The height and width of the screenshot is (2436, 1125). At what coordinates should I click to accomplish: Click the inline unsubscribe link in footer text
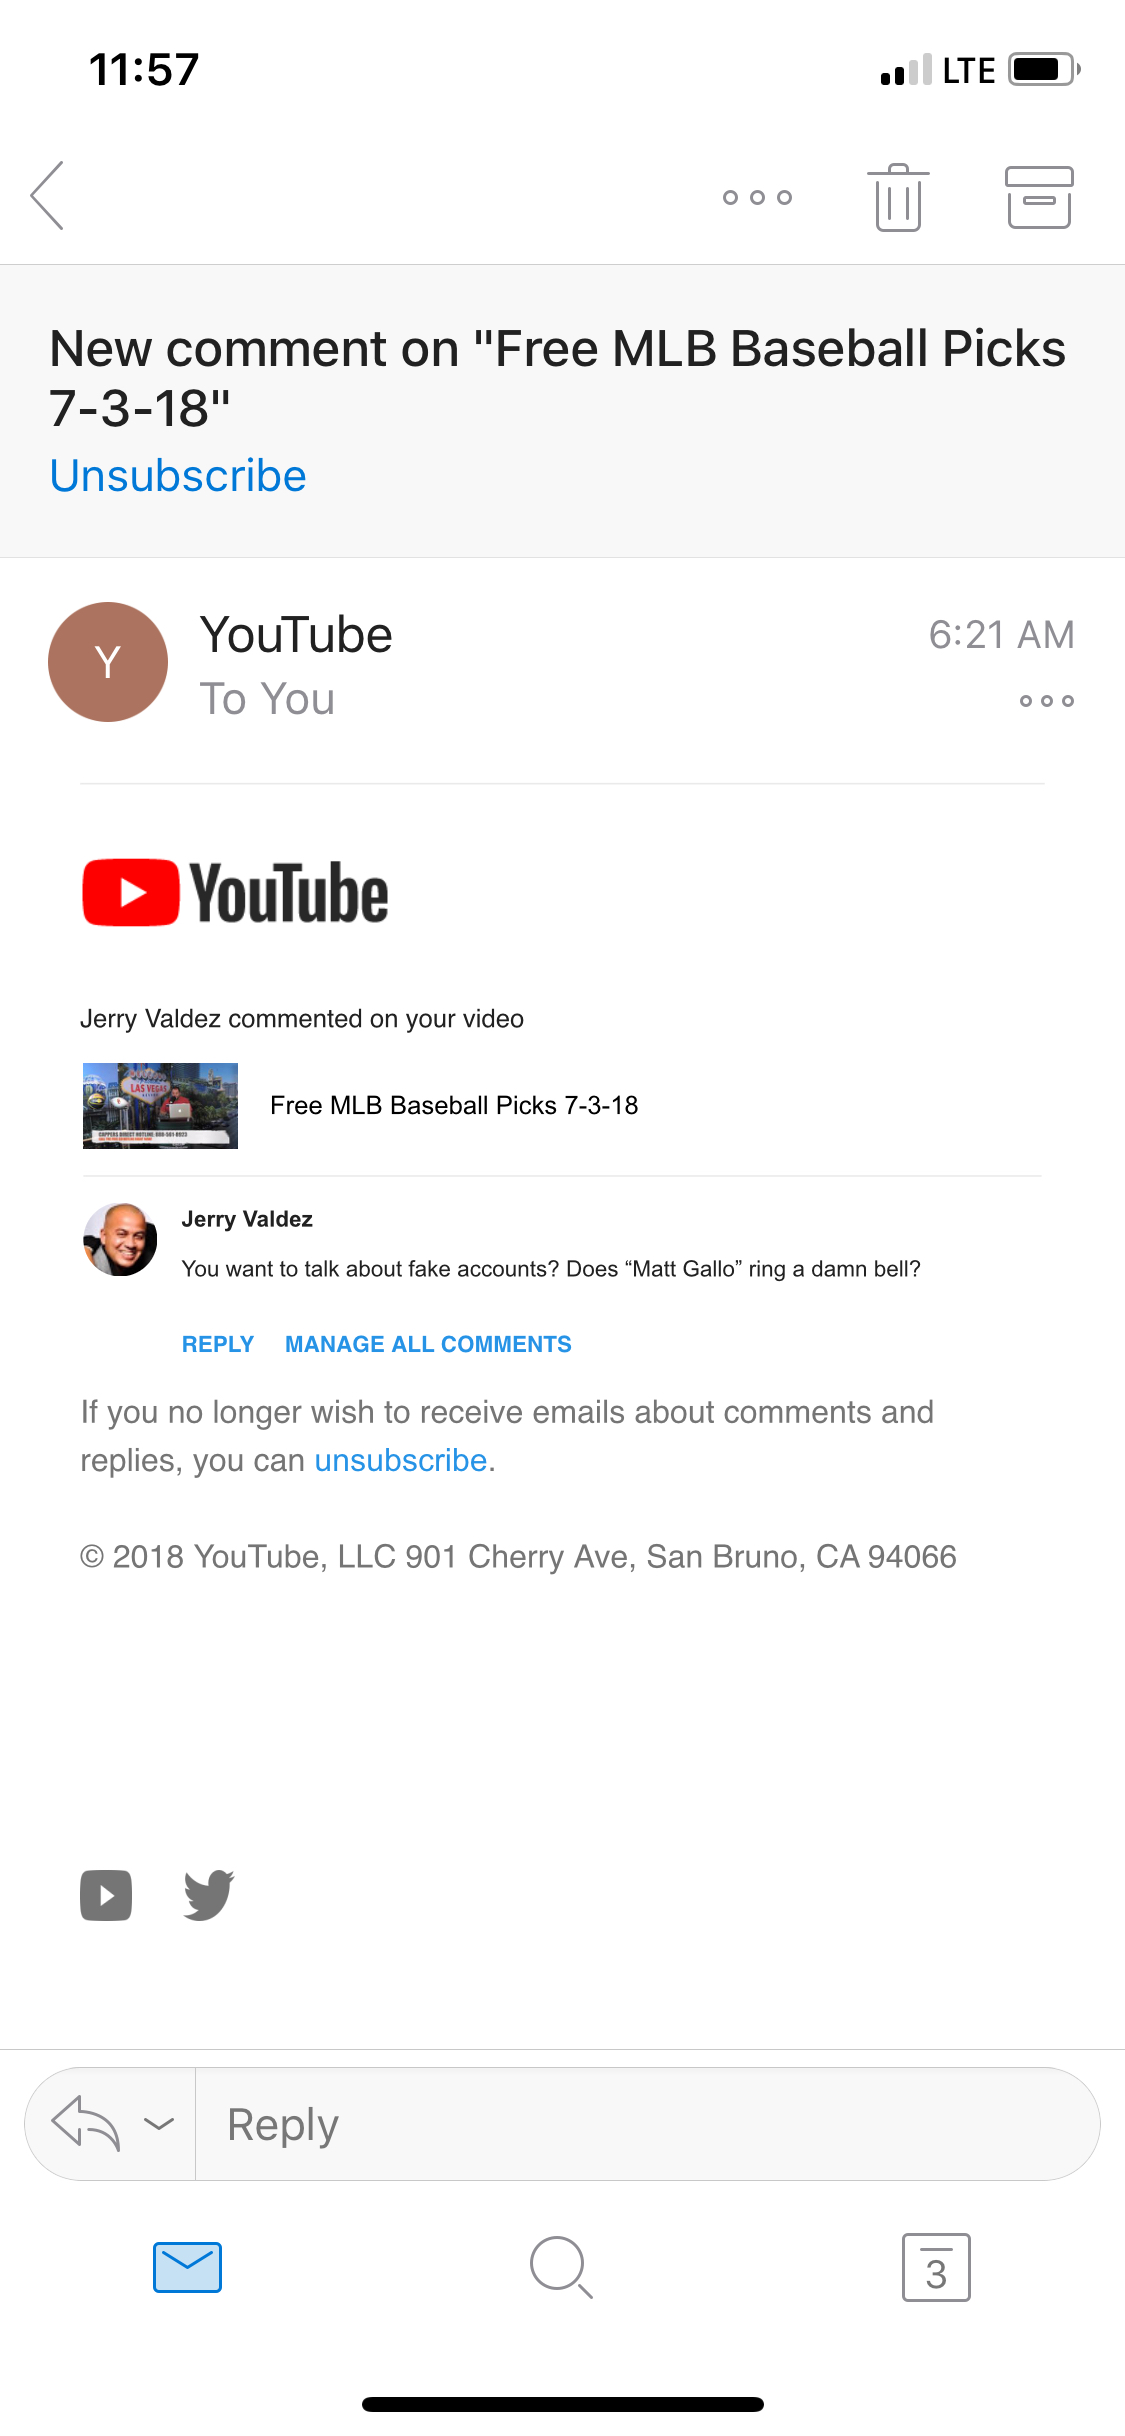click(401, 1460)
